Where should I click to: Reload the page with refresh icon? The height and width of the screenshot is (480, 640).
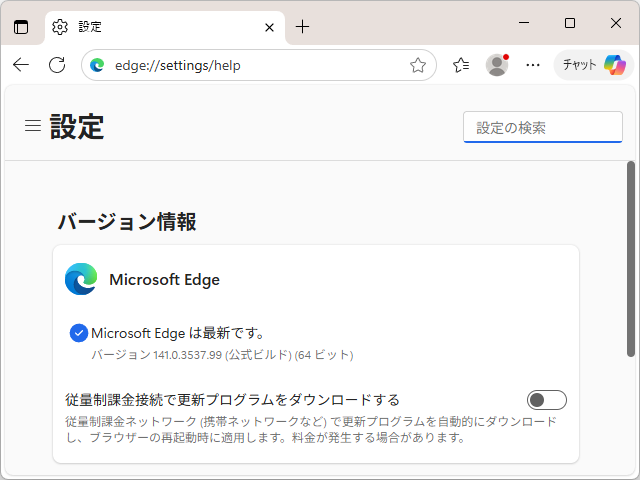(x=57, y=65)
